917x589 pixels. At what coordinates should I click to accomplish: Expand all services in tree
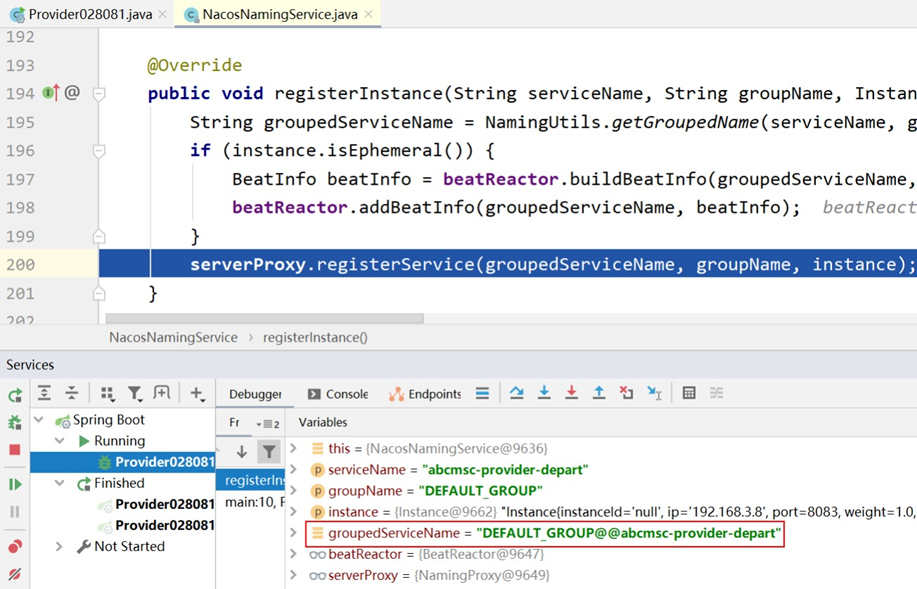pos(44,393)
